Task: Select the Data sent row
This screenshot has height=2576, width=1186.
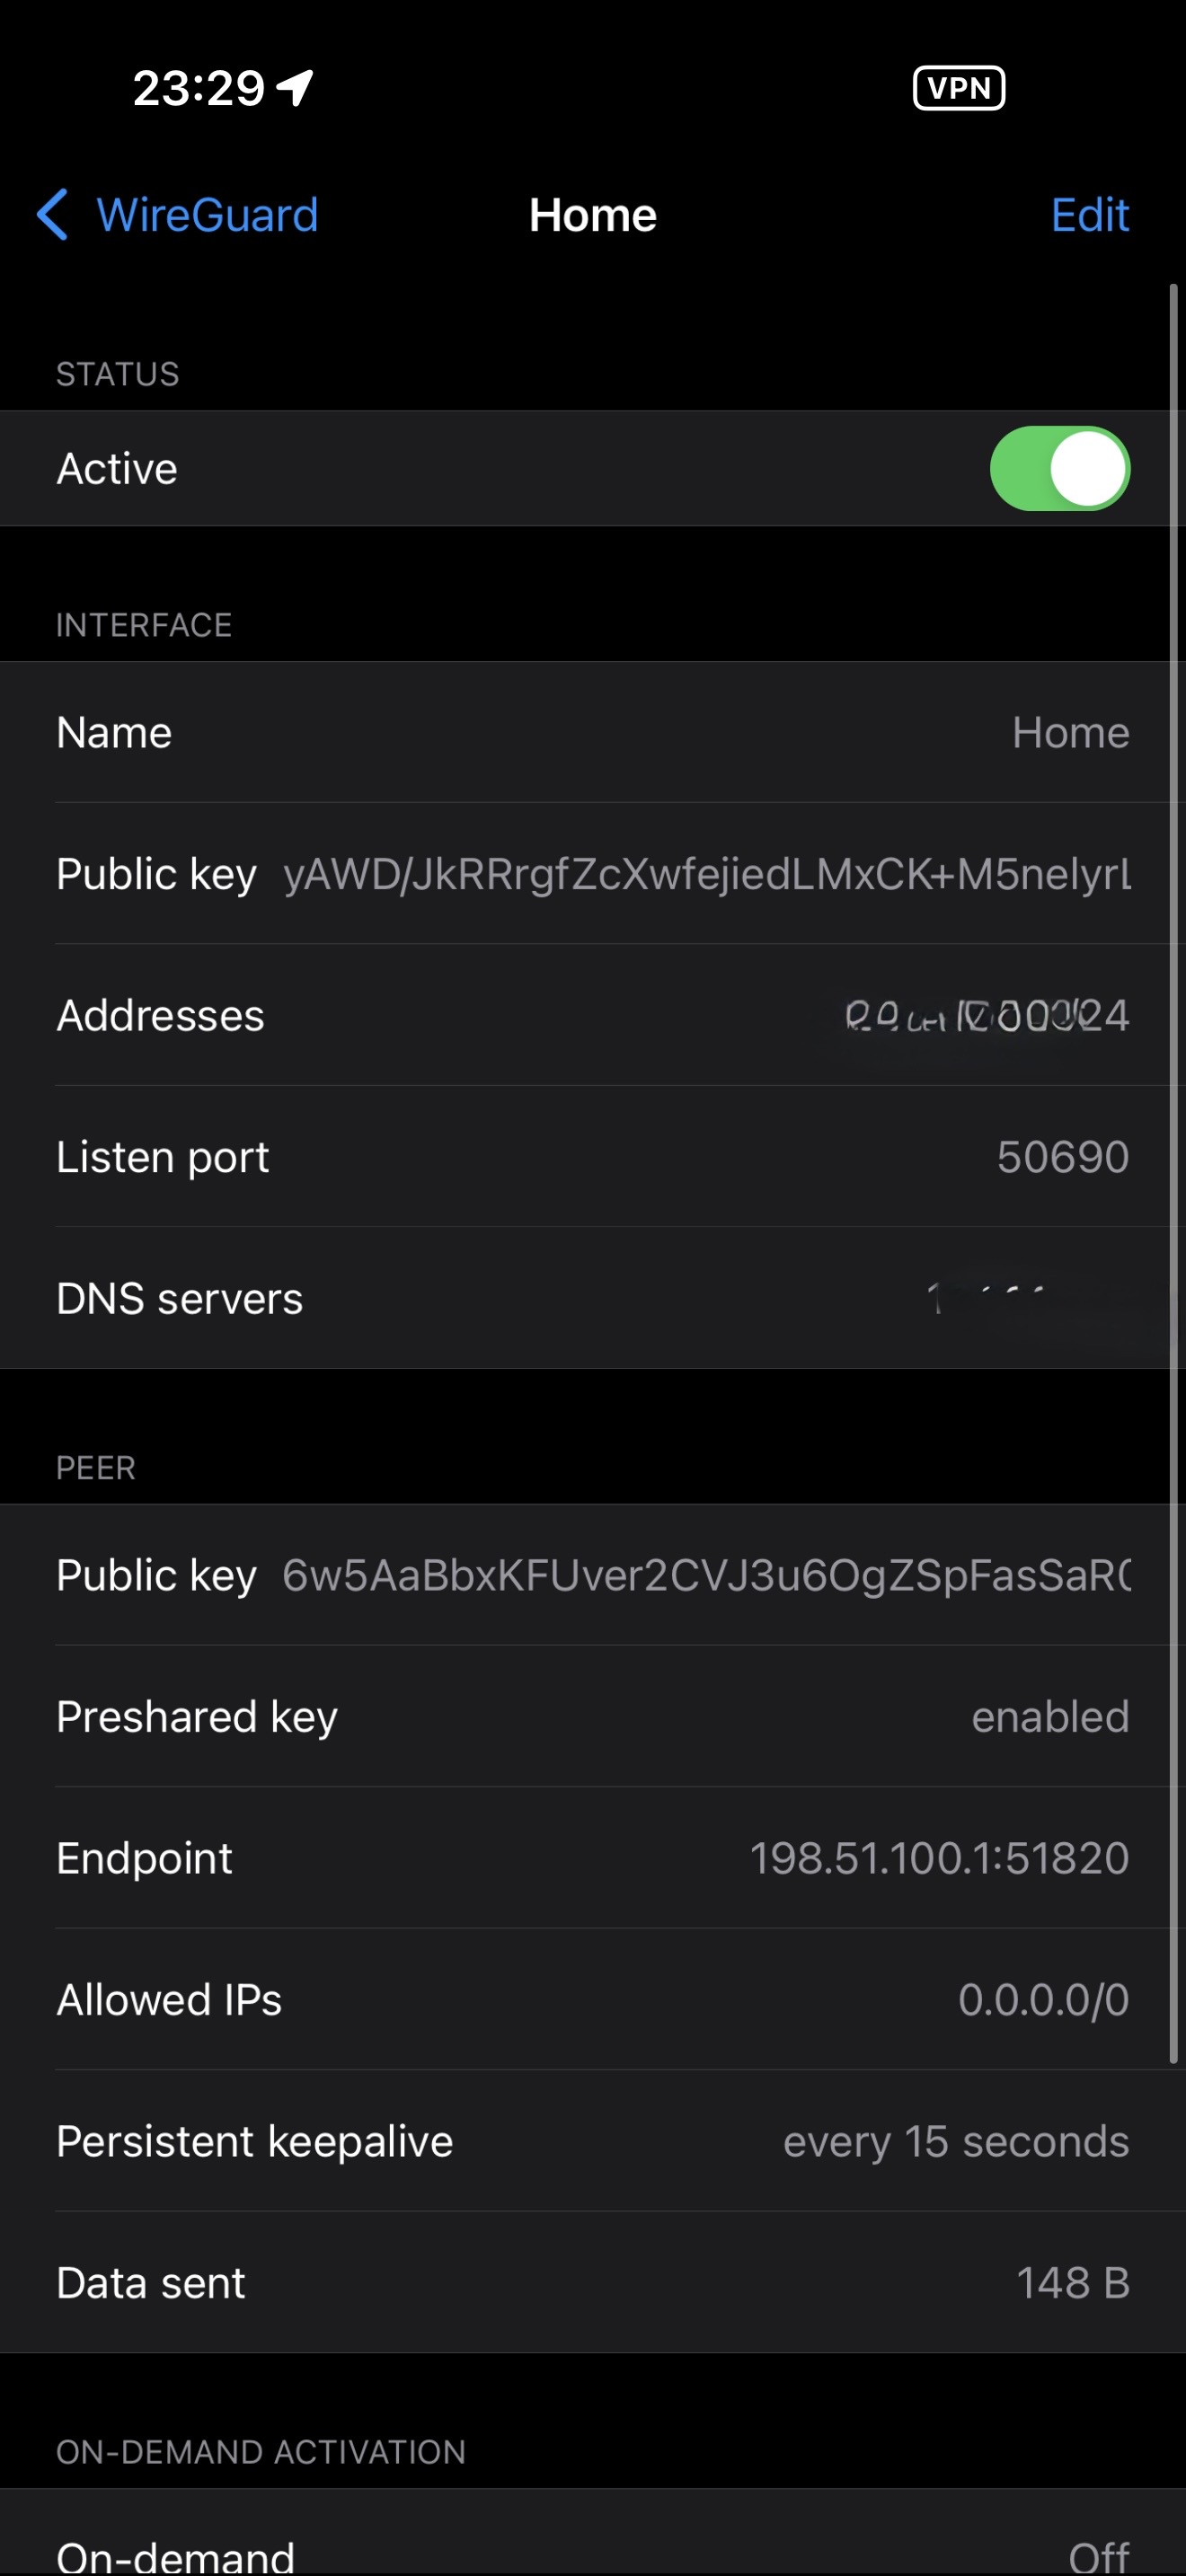Action: [x=593, y=2283]
